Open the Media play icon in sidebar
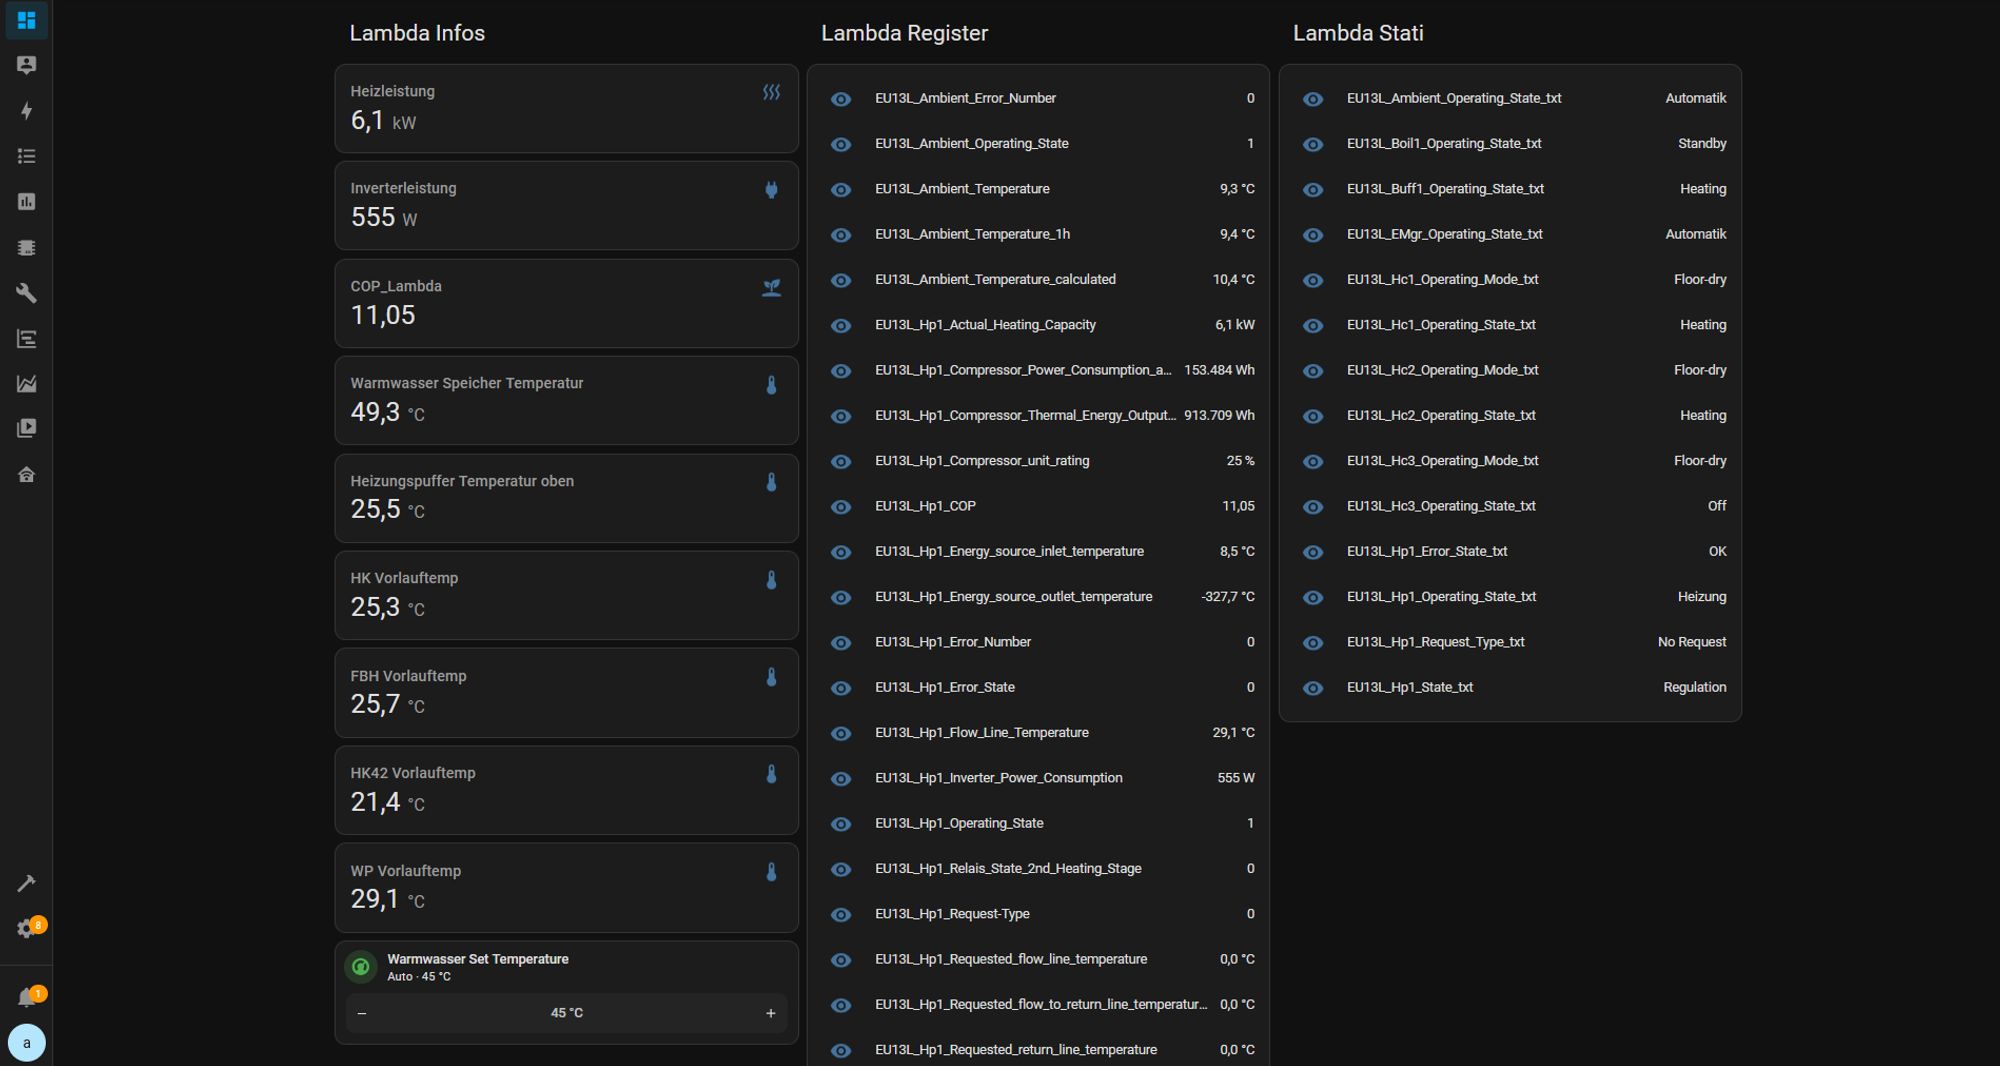Viewport: 2000px width, 1066px height. 27,429
